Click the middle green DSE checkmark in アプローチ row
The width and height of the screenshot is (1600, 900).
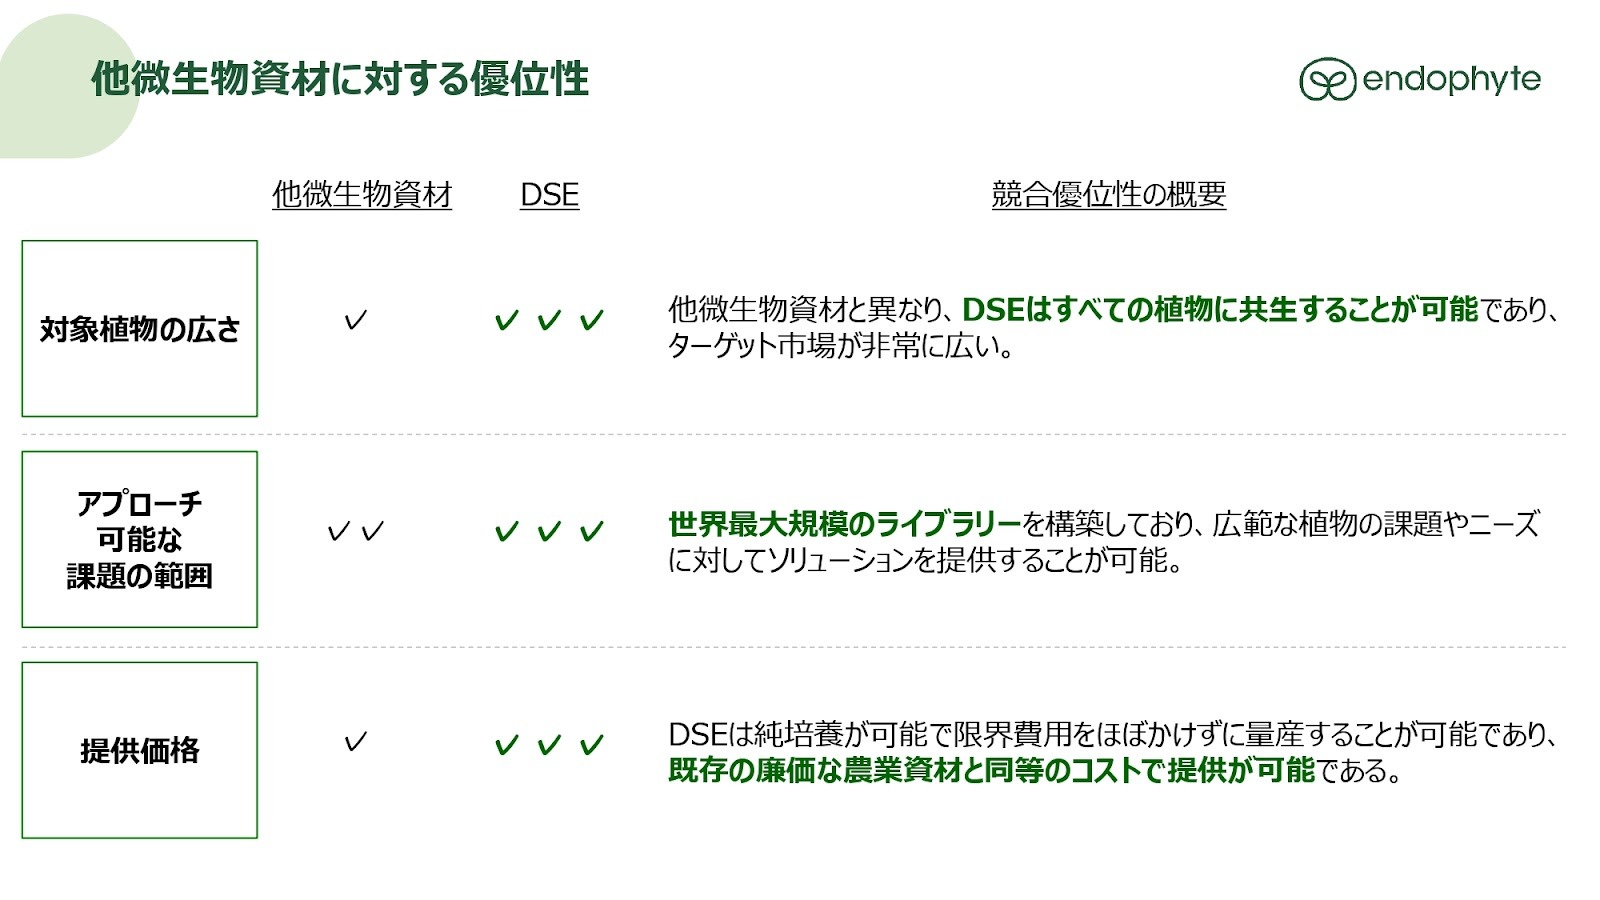click(x=549, y=531)
